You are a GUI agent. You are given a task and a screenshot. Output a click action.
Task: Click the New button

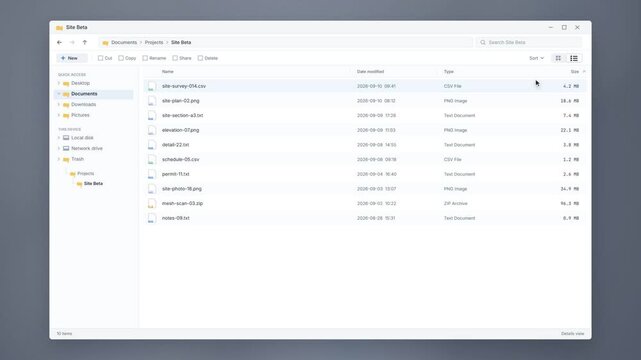[x=72, y=58]
